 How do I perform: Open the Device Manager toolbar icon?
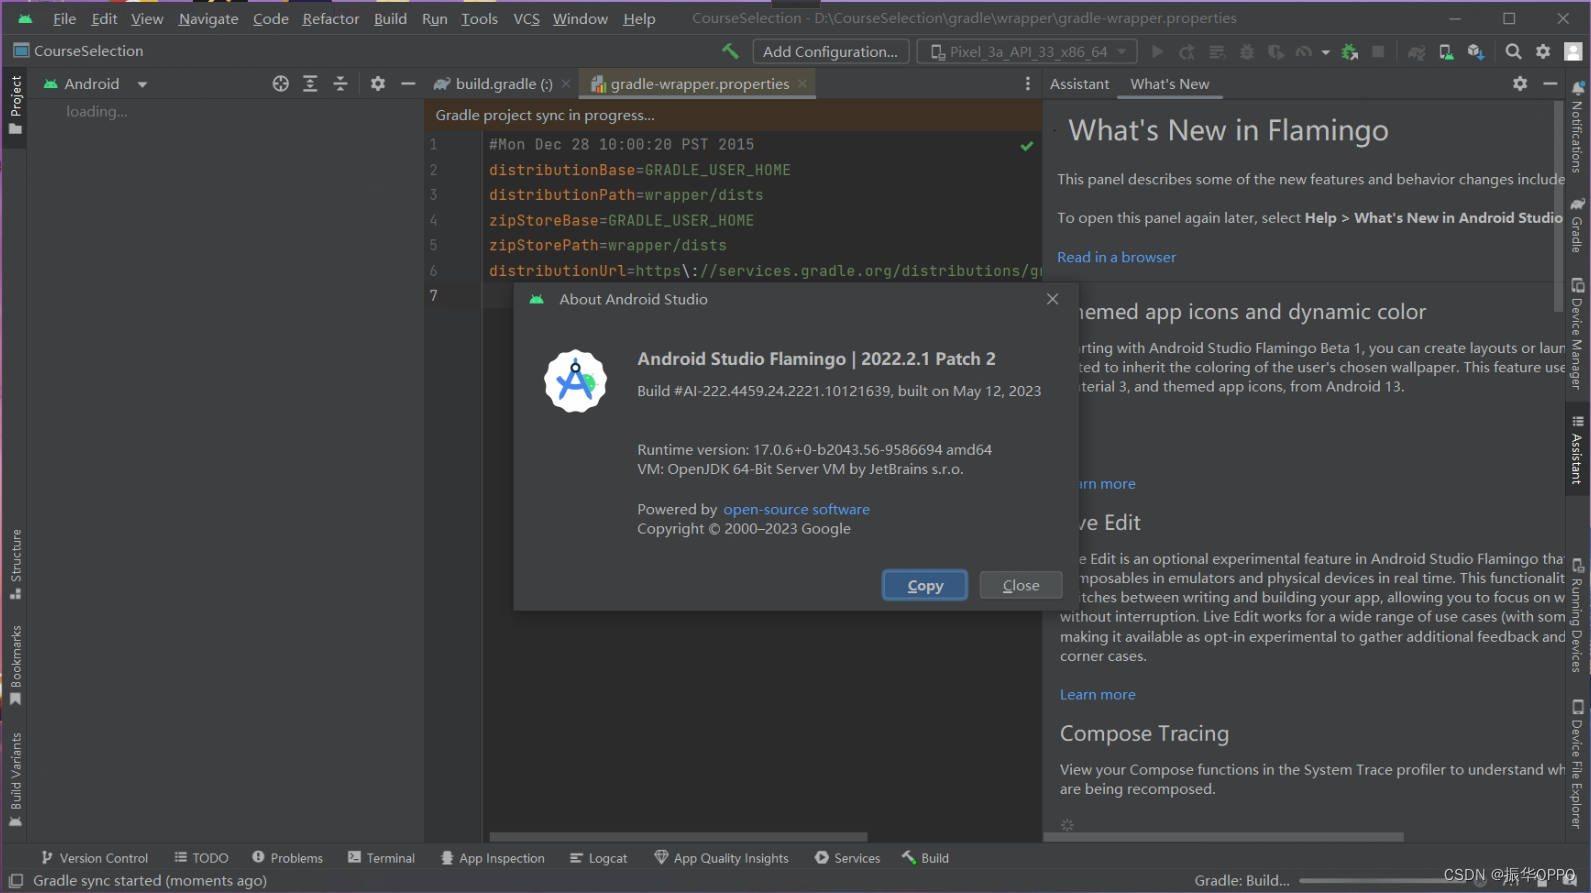pyautogui.click(x=1446, y=52)
